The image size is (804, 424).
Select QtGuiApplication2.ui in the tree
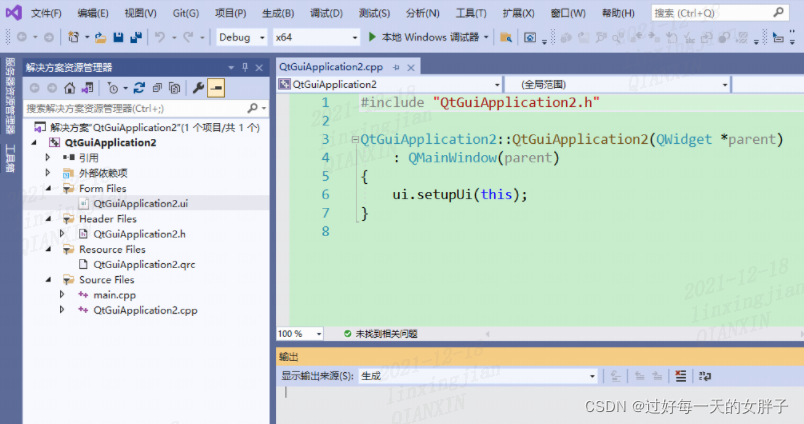click(140, 203)
